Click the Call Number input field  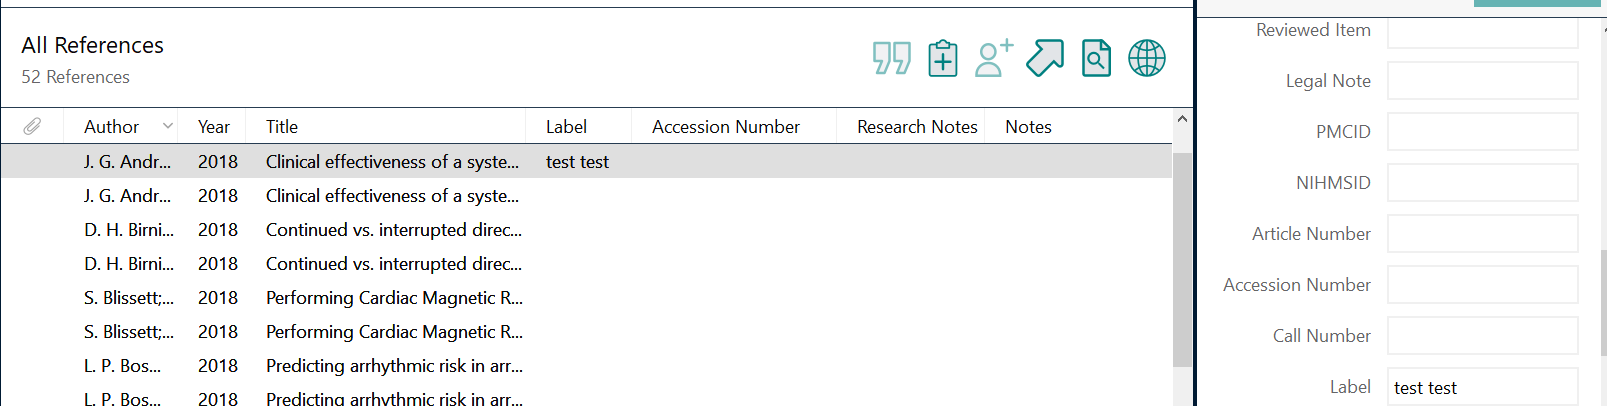point(1482,336)
